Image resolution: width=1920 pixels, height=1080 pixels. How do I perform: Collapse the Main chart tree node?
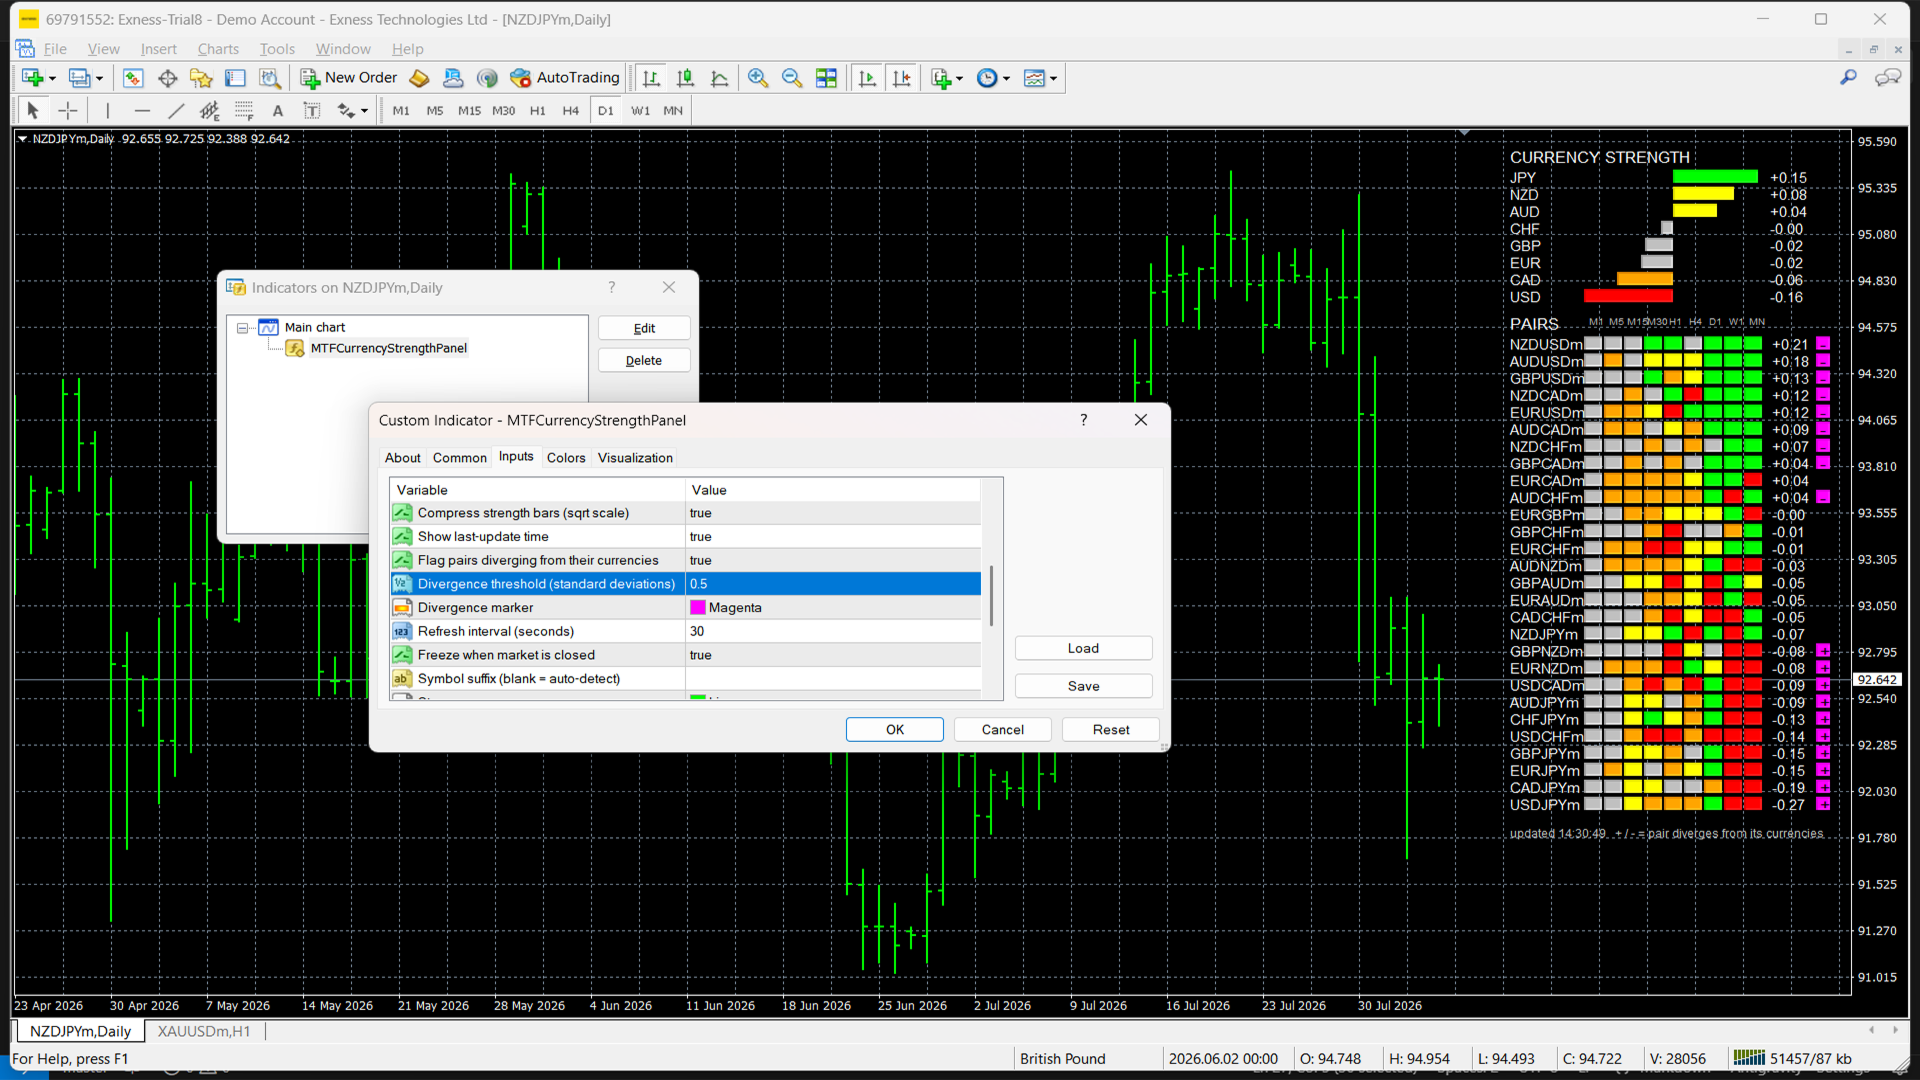point(242,328)
